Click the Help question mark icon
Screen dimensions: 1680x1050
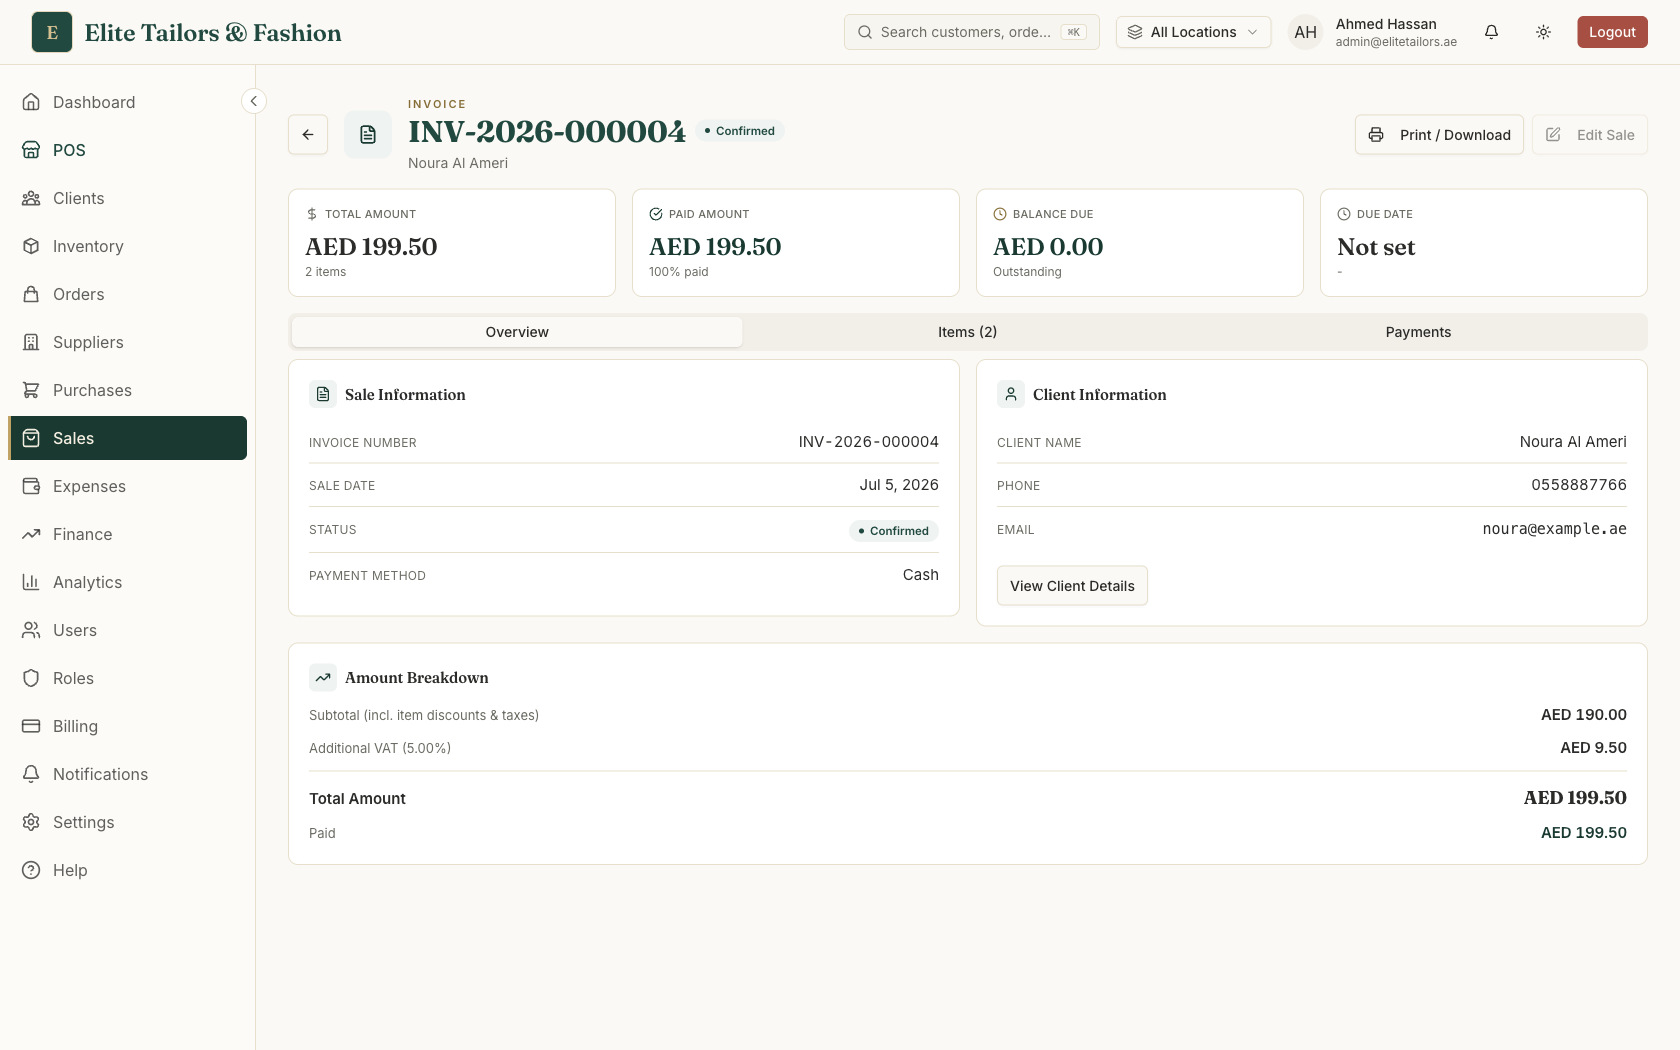(x=31, y=870)
